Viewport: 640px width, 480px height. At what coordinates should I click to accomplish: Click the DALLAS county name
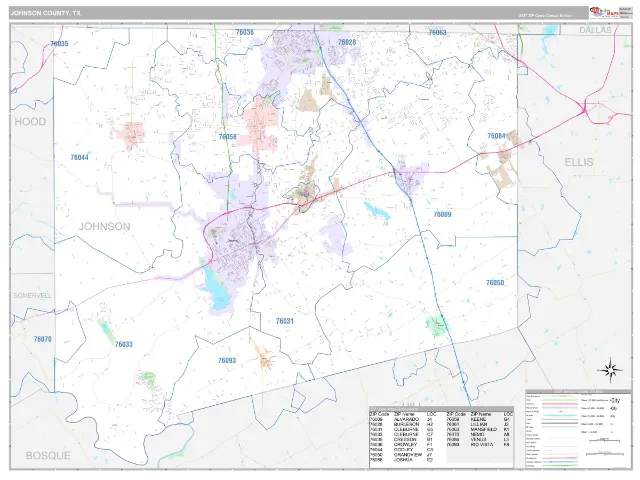click(596, 30)
